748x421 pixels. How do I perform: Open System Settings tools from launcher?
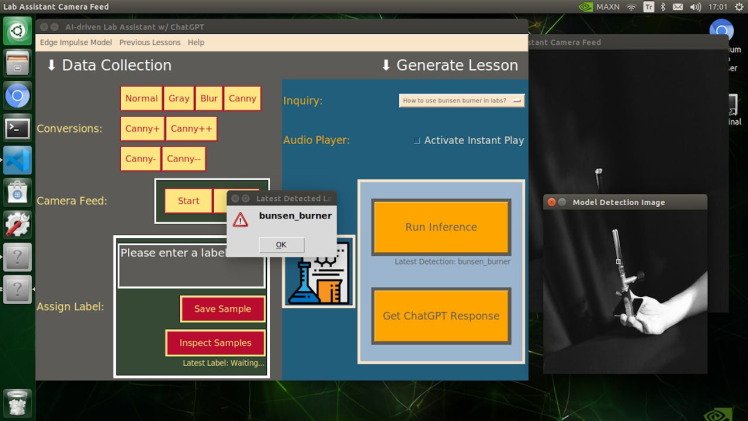tap(18, 225)
